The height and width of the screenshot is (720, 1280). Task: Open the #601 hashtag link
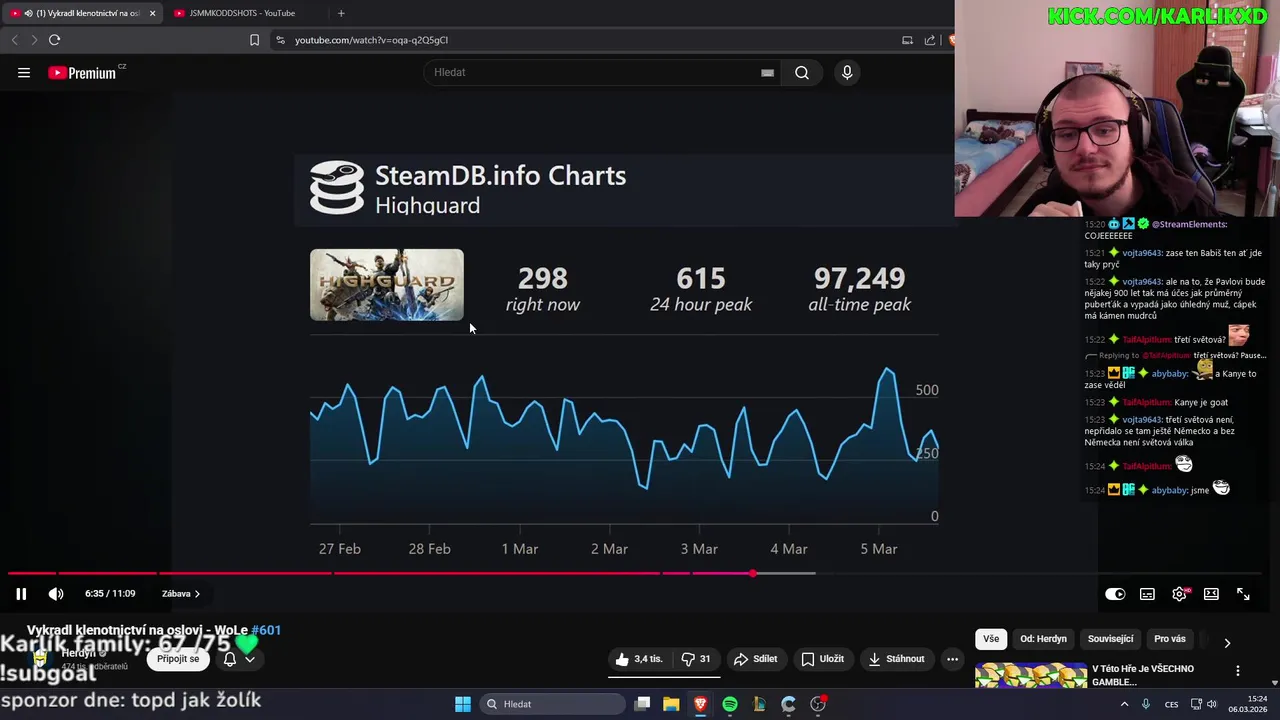[x=266, y=630]
